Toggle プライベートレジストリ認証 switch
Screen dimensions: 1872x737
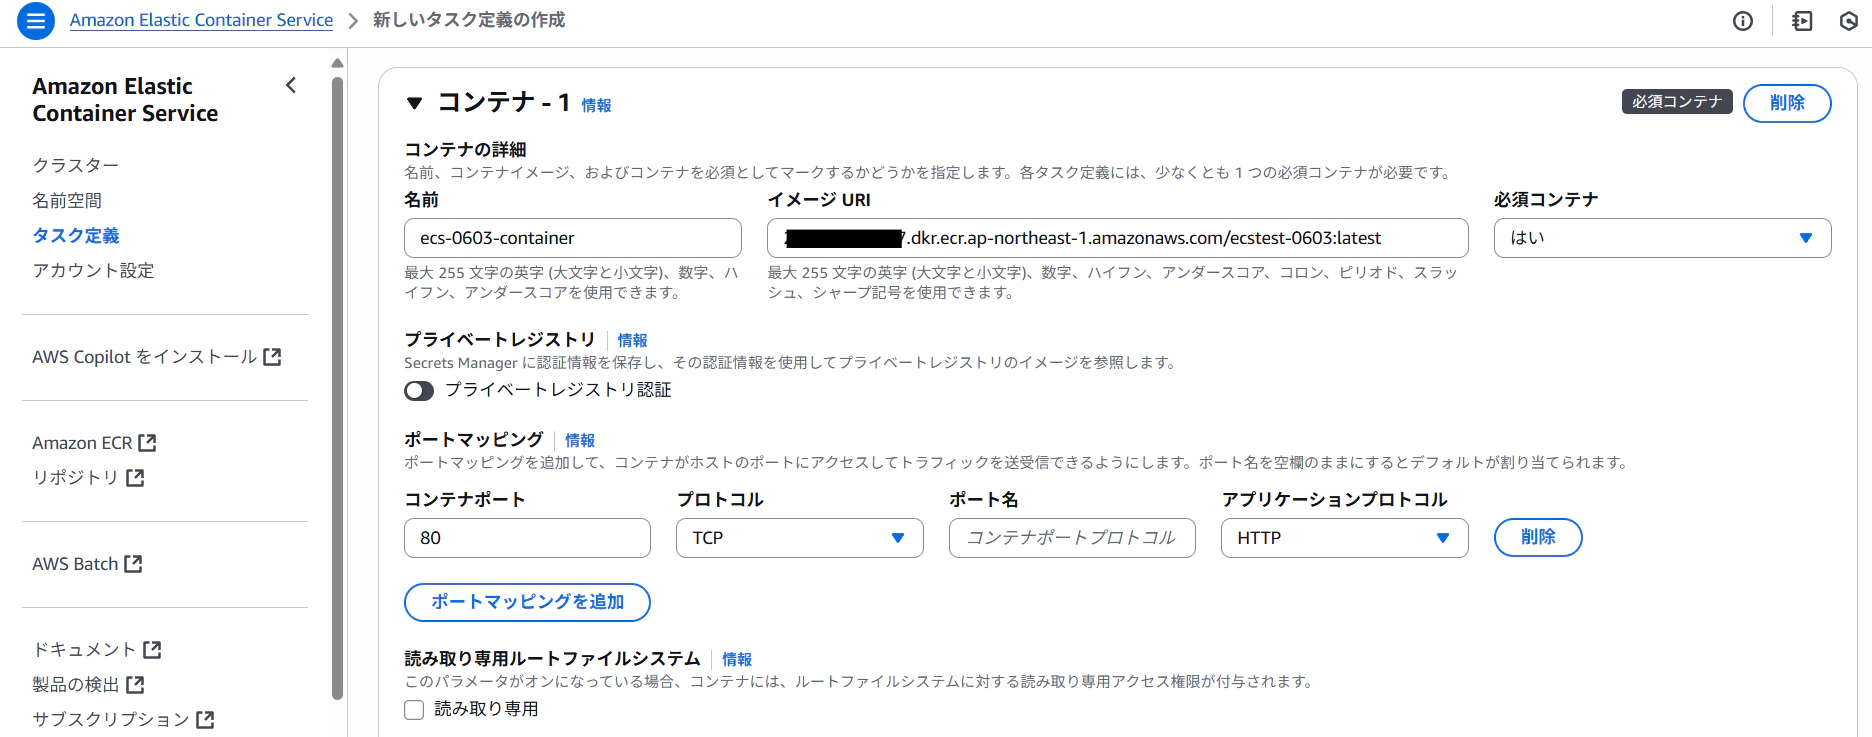(419, 390)
